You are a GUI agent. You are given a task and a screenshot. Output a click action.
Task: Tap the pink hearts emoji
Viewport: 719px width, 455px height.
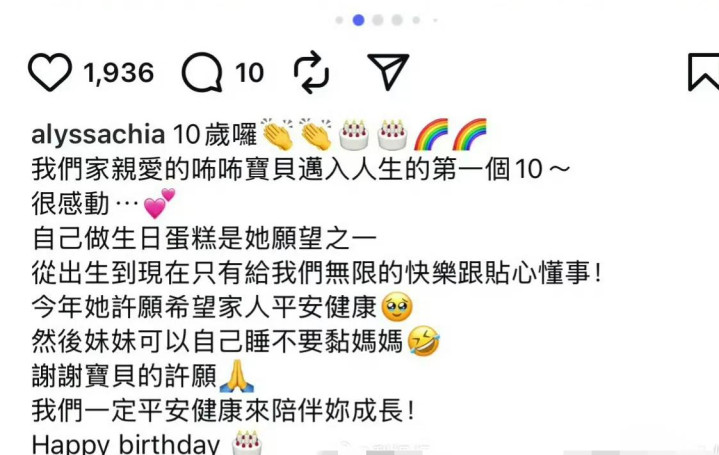point(159,203)
